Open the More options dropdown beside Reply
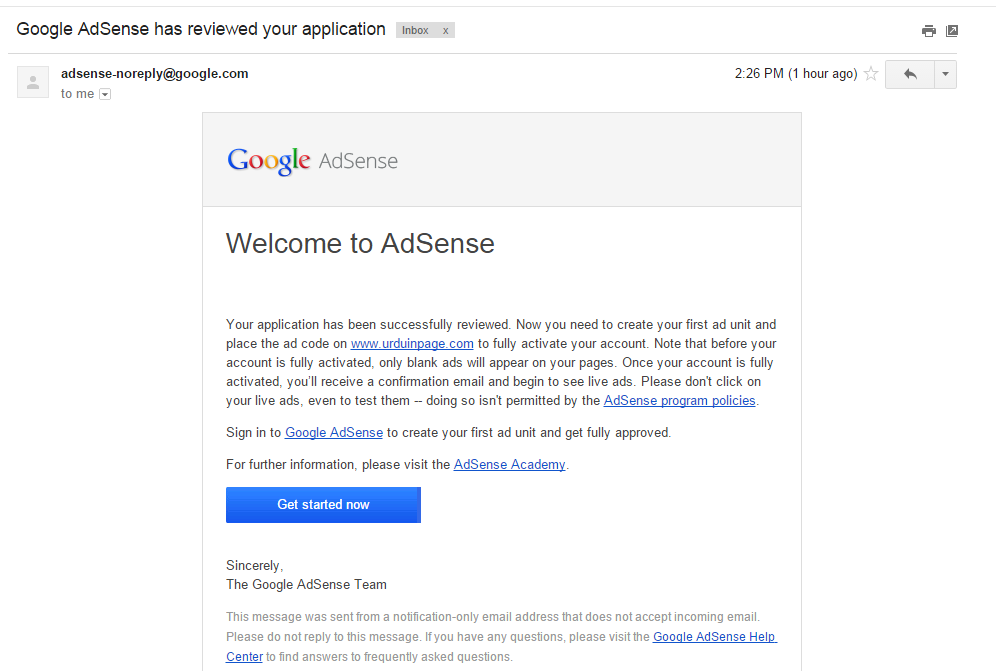The width and height of the screenshot is (996, 671). (x=945, y=74)
